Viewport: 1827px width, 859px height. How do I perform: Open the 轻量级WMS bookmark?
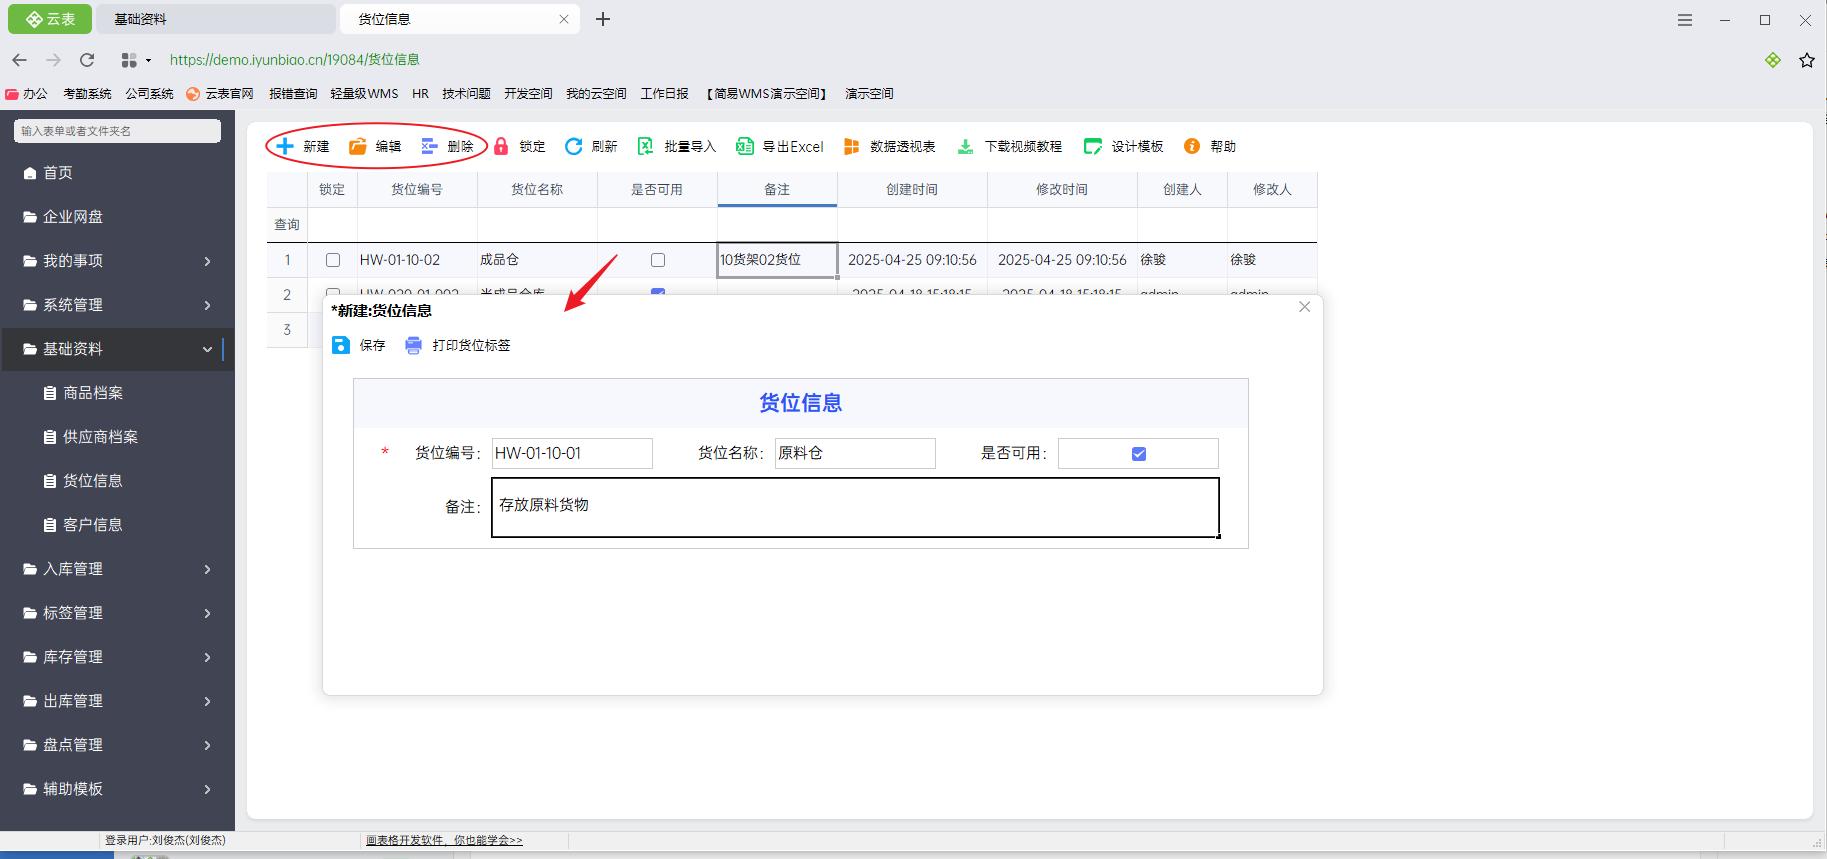click(364, 93)
